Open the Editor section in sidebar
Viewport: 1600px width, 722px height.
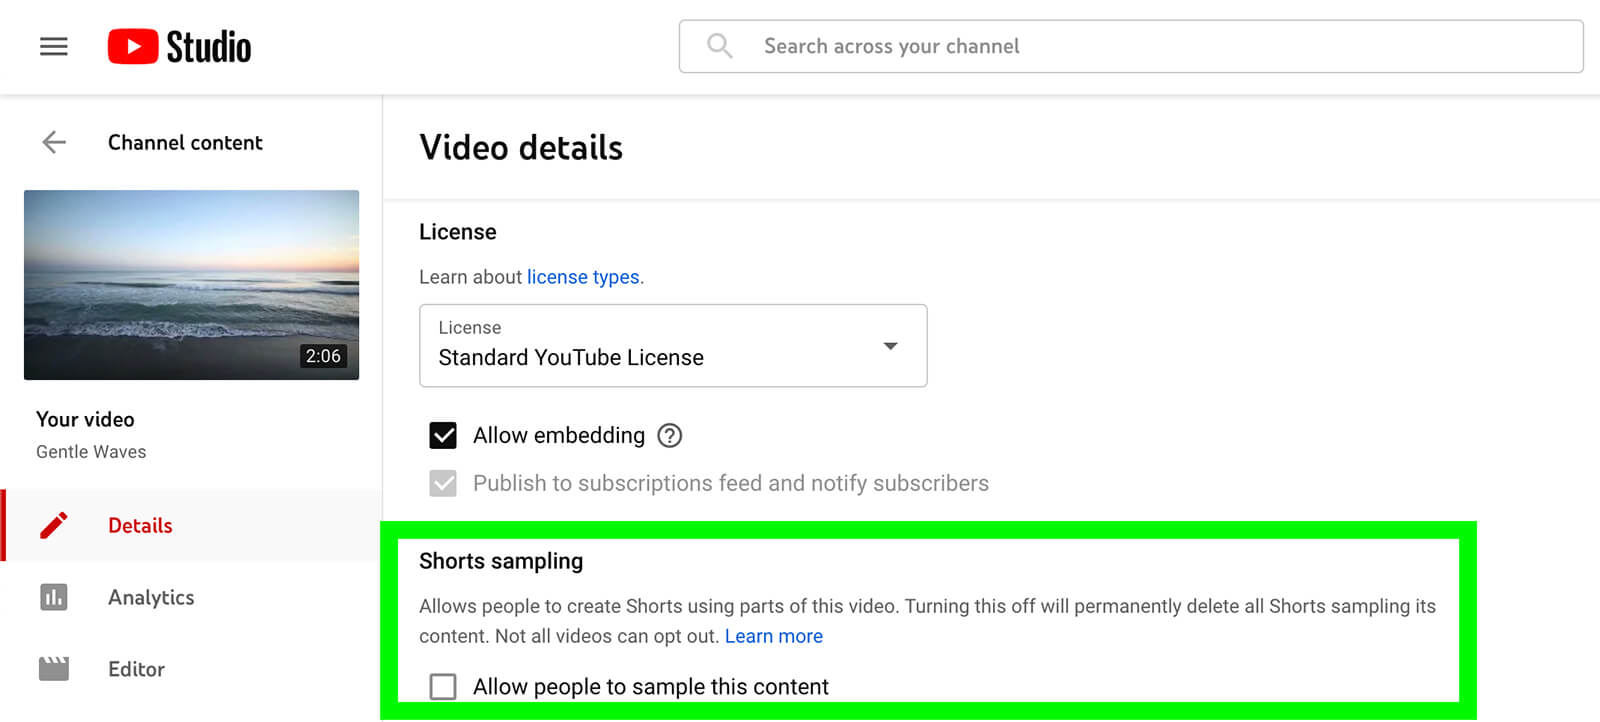tap(136, 669)
